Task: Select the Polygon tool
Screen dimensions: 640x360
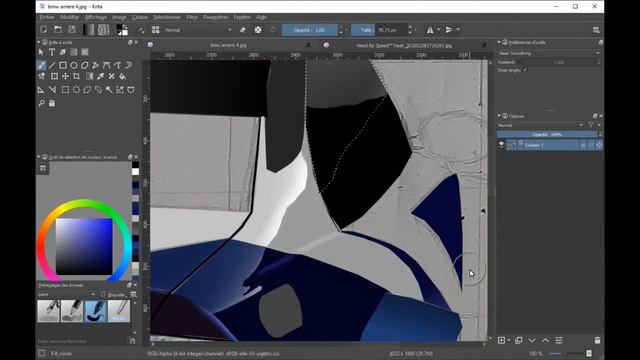Action: click(x=85, y=65)
